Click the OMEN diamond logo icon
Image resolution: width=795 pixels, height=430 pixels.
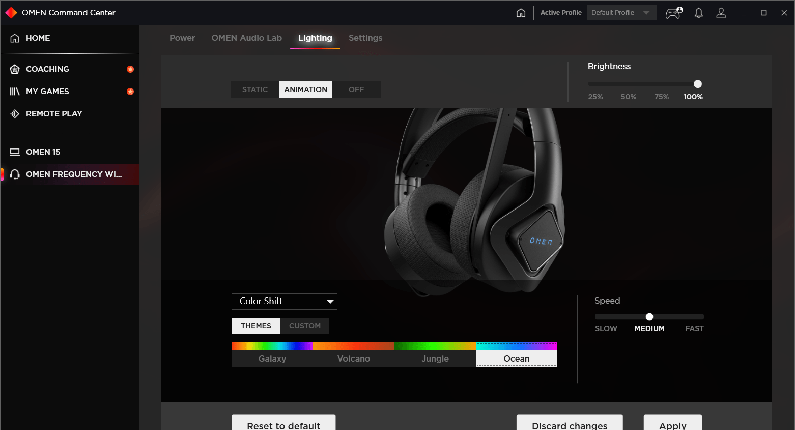pyautogui.click(x=11, y=12)
